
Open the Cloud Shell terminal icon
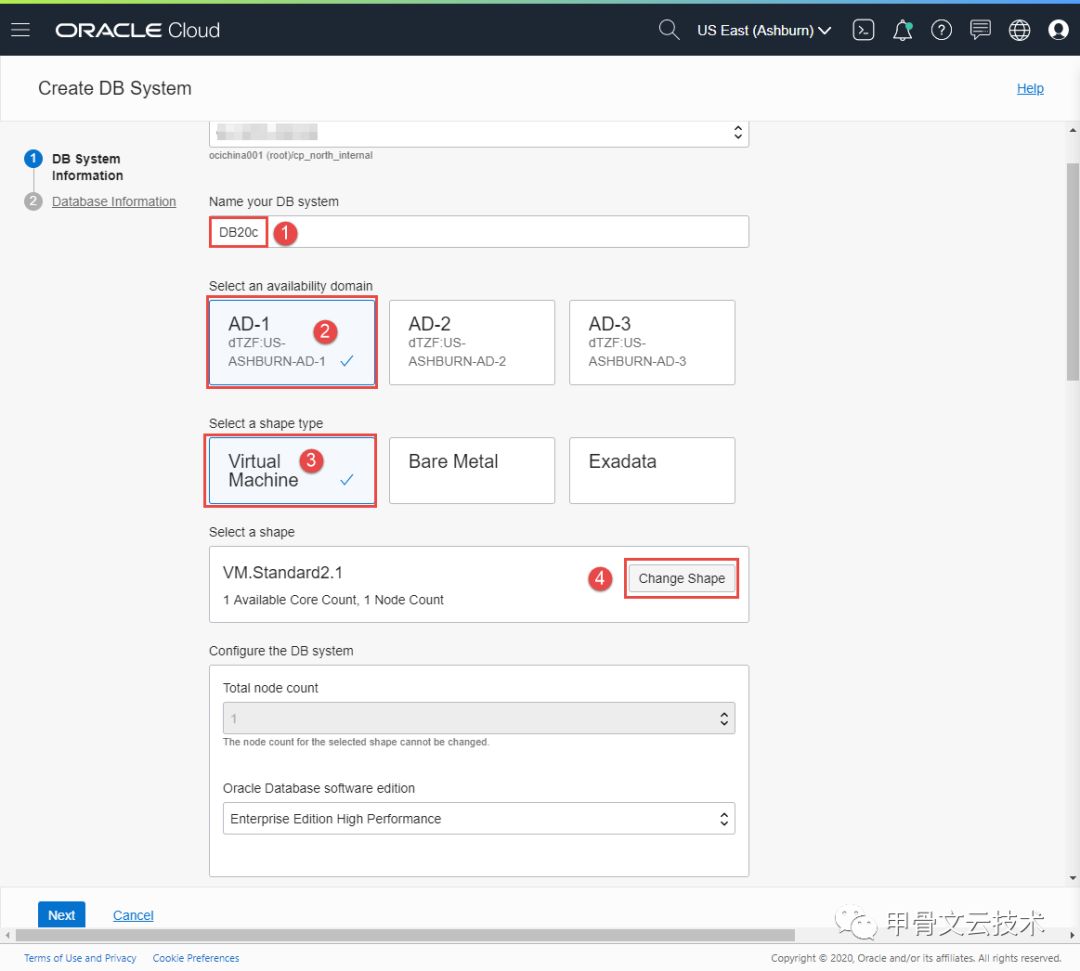click(863, 30)
